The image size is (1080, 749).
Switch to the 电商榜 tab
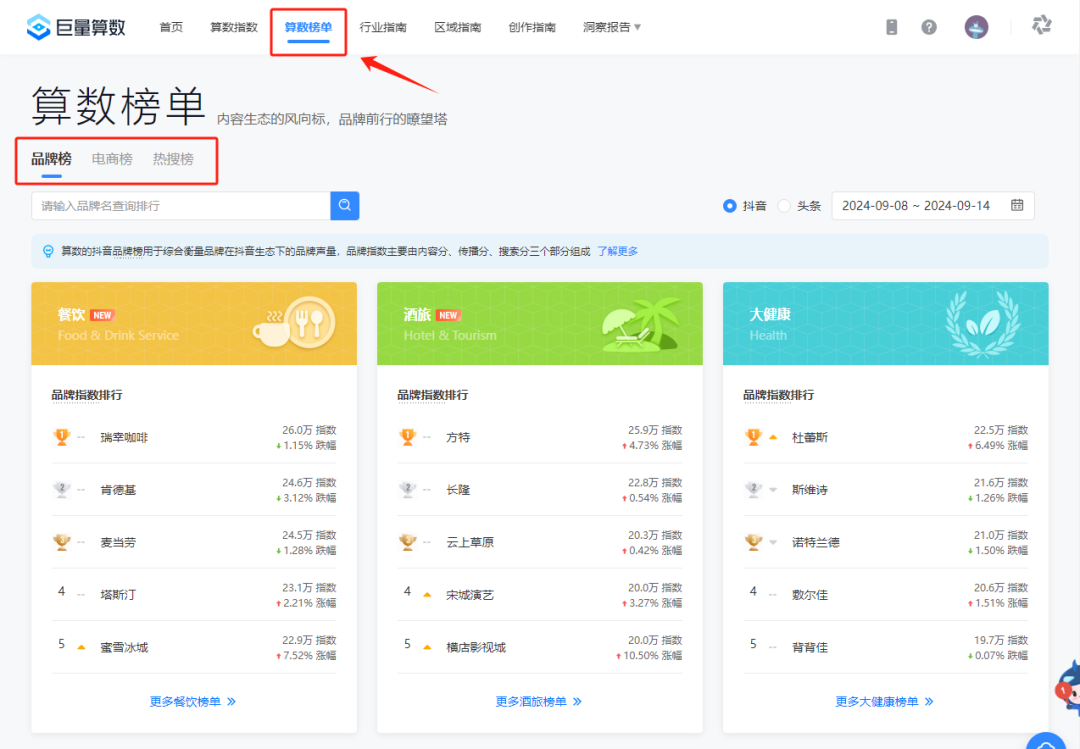111,158
